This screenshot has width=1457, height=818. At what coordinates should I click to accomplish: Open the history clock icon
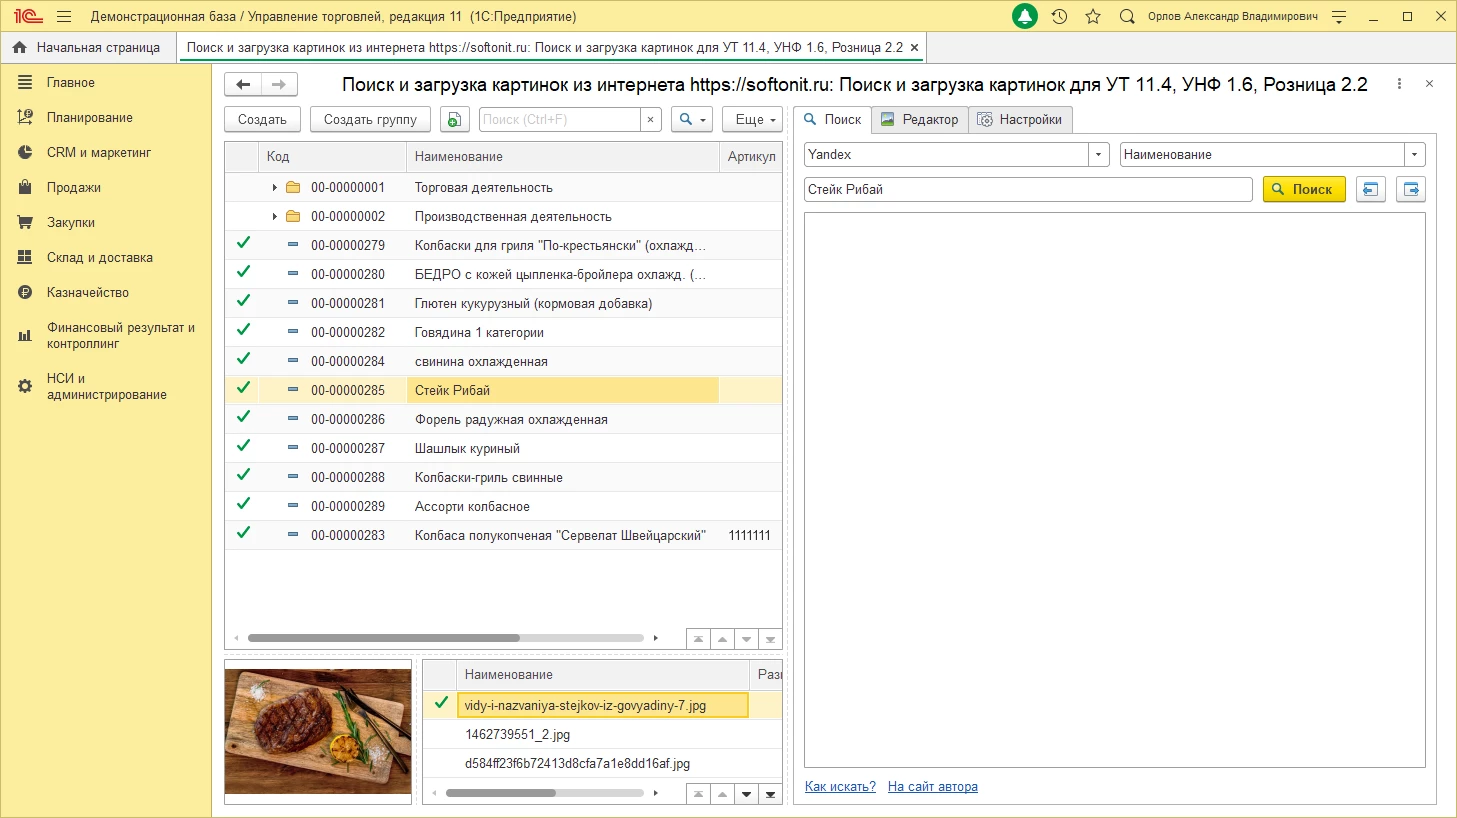[1060, 16]
